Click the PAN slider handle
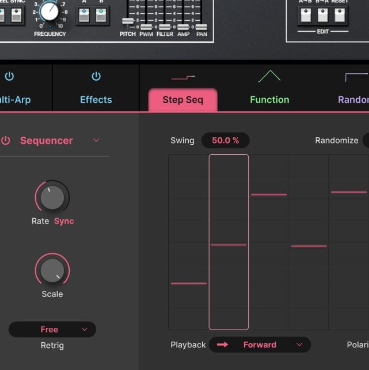 click(x=201, y=27)
